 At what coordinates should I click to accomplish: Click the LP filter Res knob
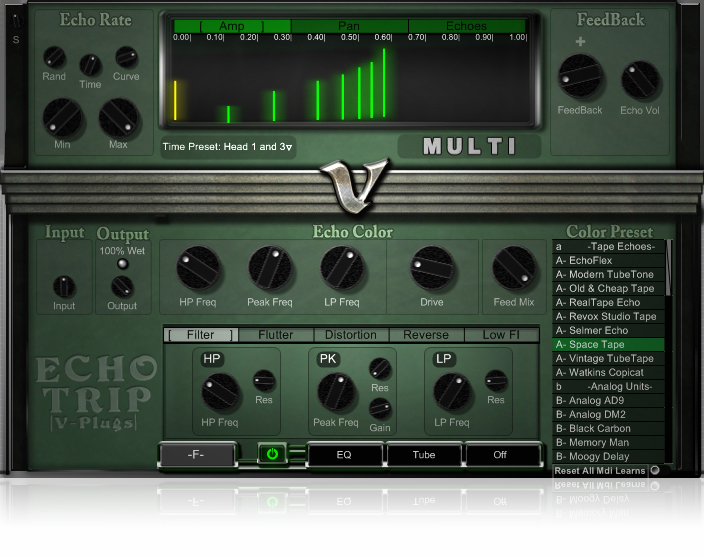click(x=496, y=381)
